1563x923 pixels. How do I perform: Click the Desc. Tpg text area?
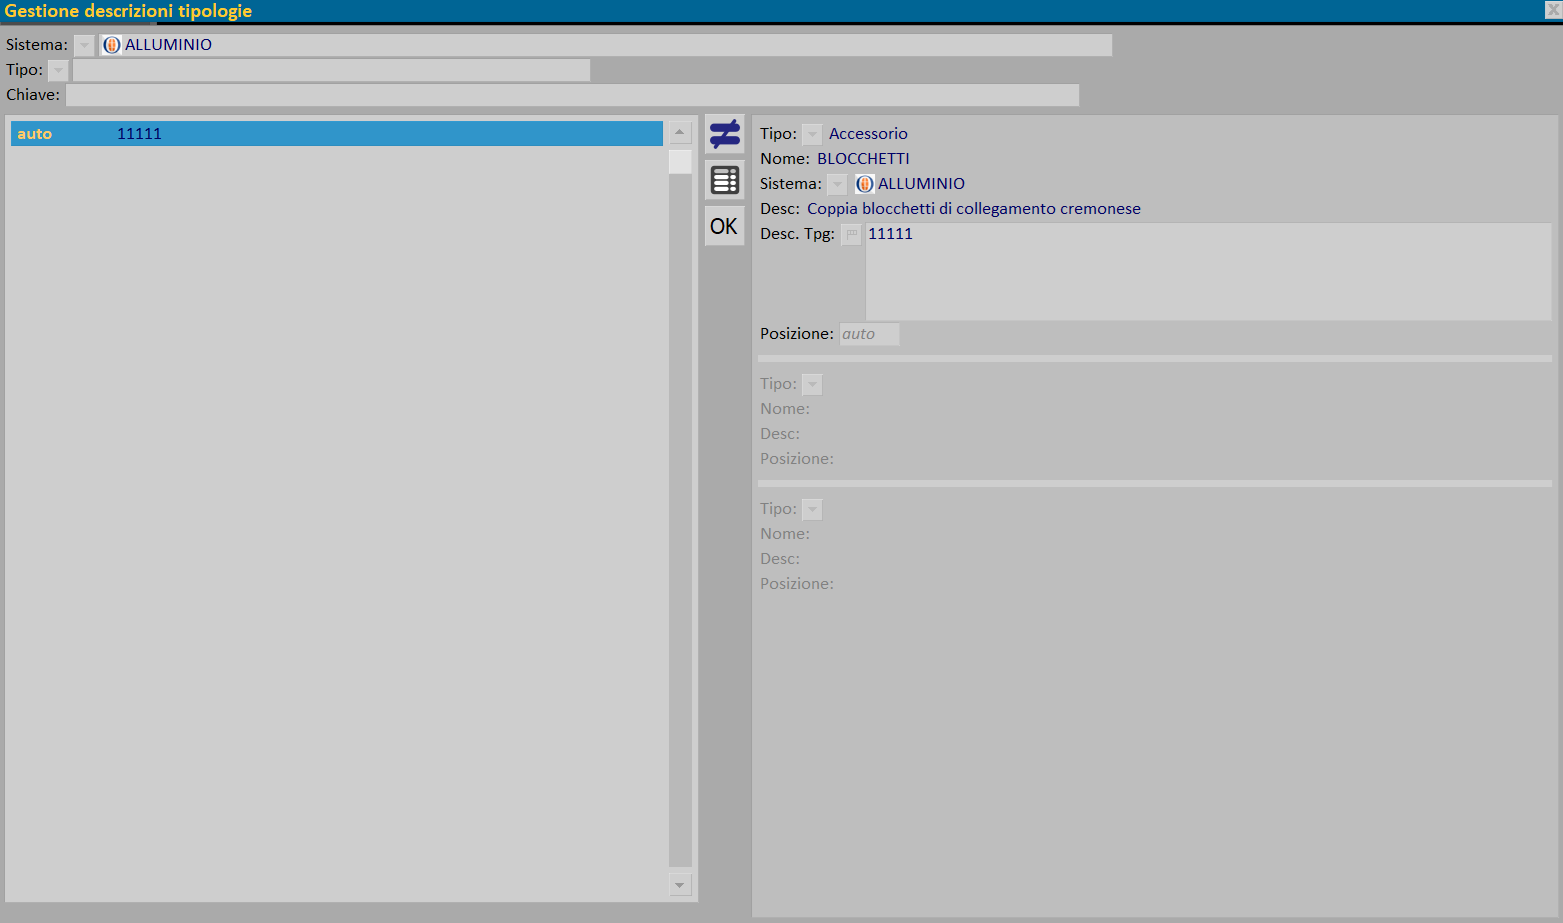(1208, 271)
